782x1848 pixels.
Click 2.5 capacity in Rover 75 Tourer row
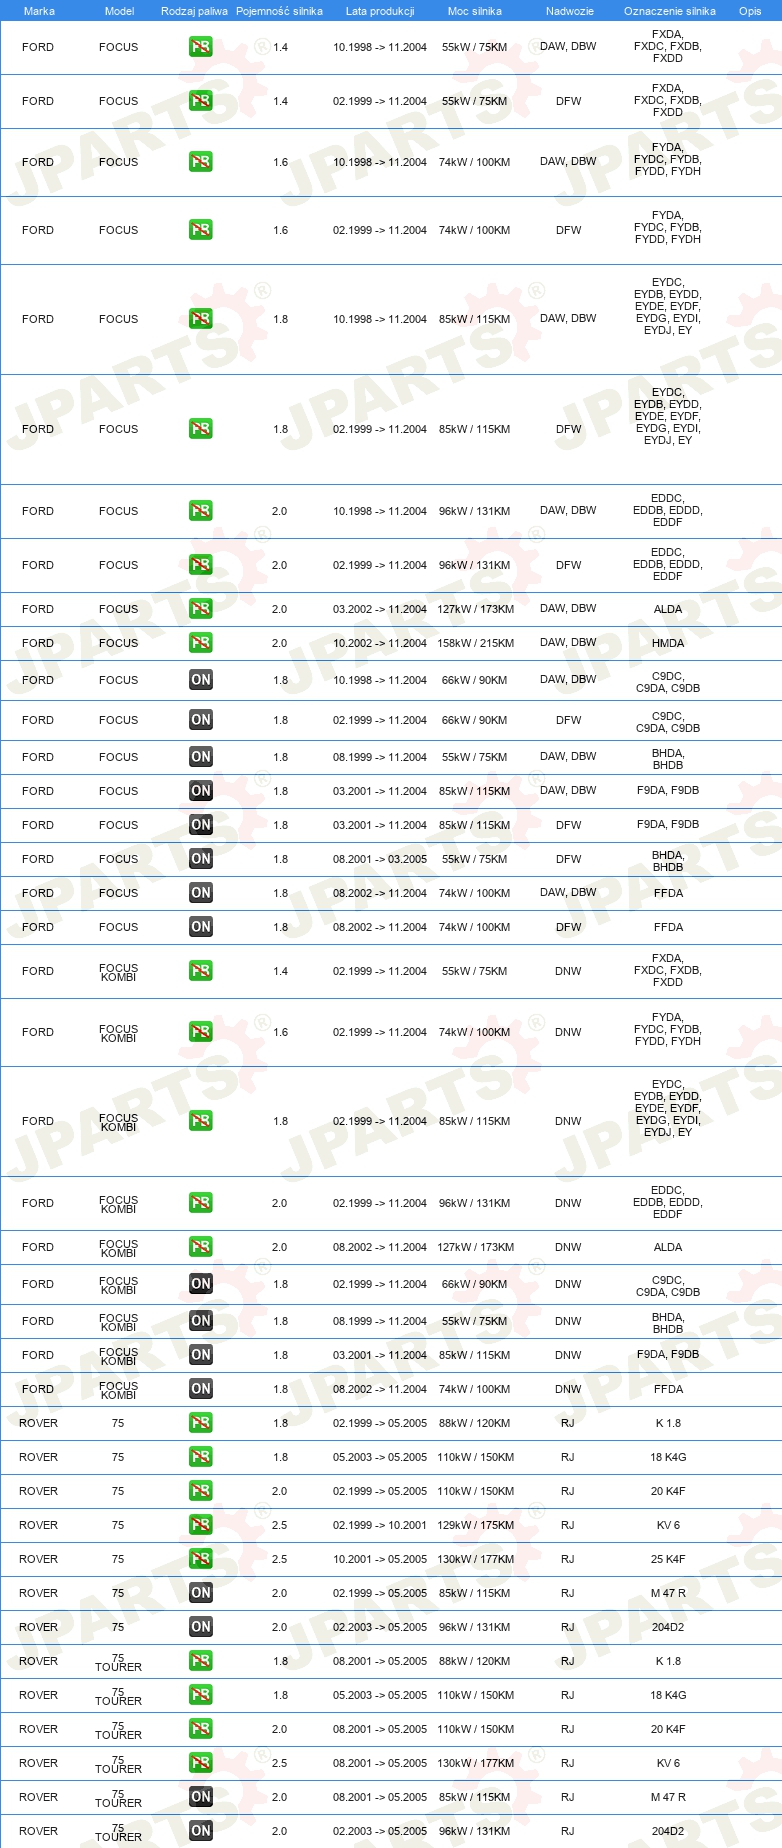(x=279, y=1763)
